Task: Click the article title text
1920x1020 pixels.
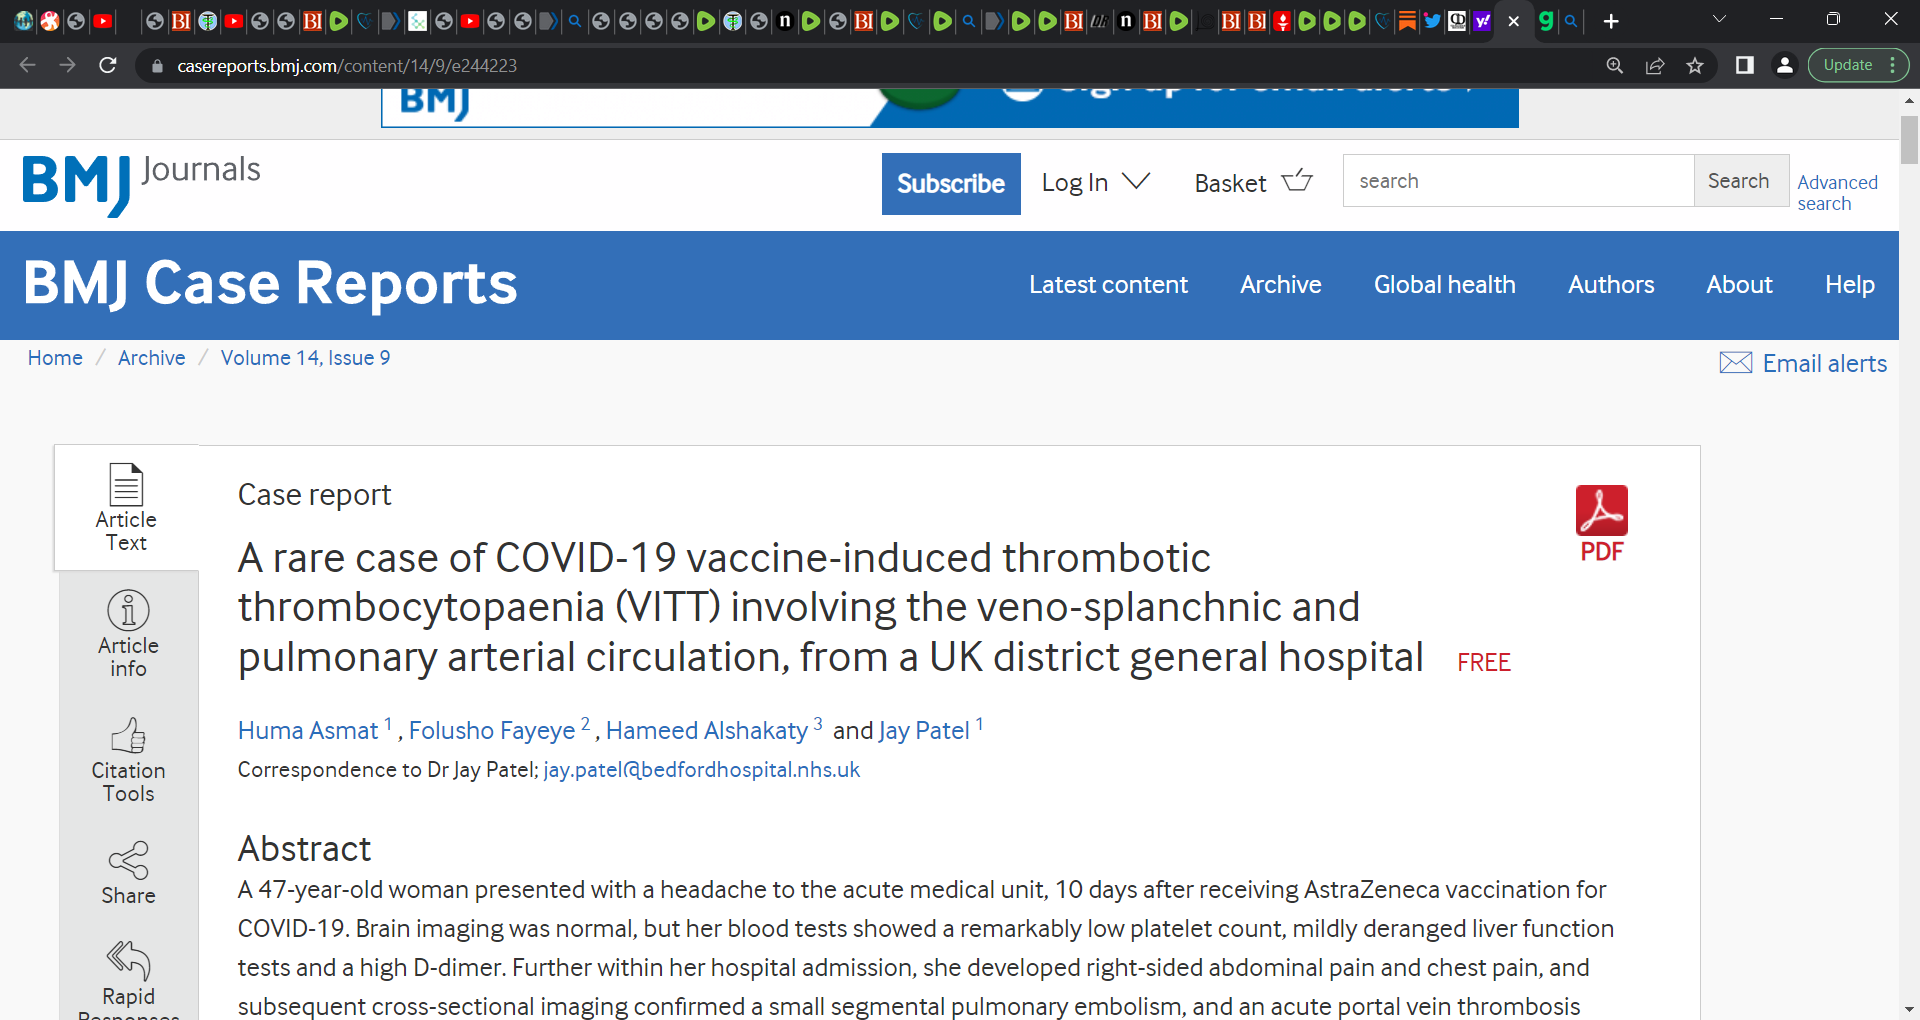Action: (830, 607)
